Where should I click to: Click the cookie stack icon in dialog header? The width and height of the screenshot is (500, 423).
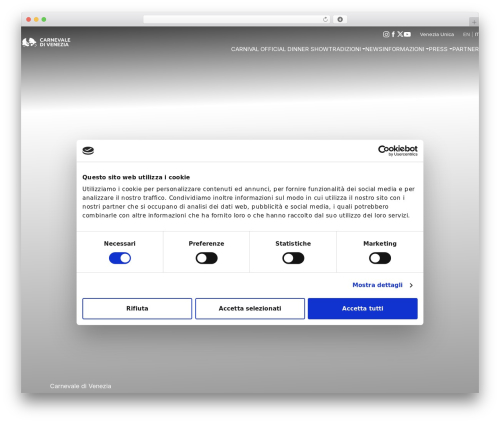click(88, 151)
